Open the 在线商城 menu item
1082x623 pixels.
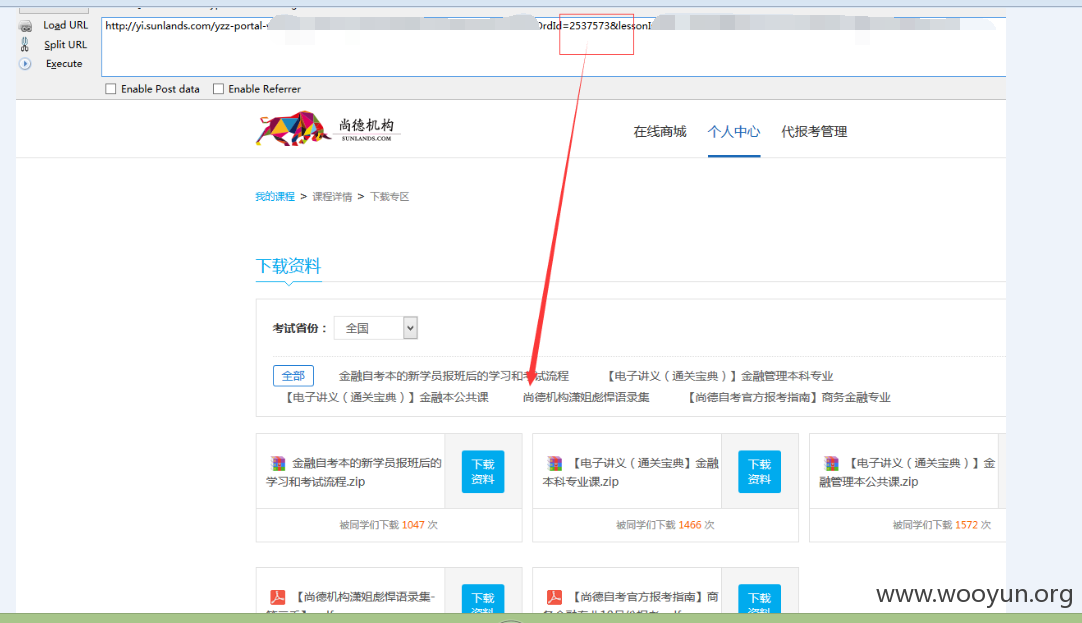click(660, 131)
